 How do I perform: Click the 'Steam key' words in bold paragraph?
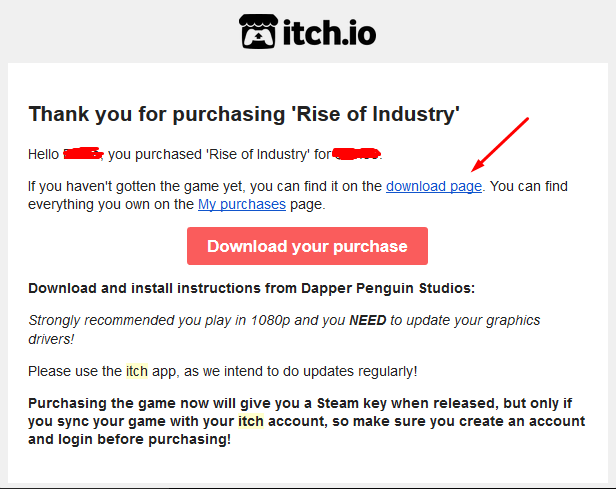click(352, 403)
